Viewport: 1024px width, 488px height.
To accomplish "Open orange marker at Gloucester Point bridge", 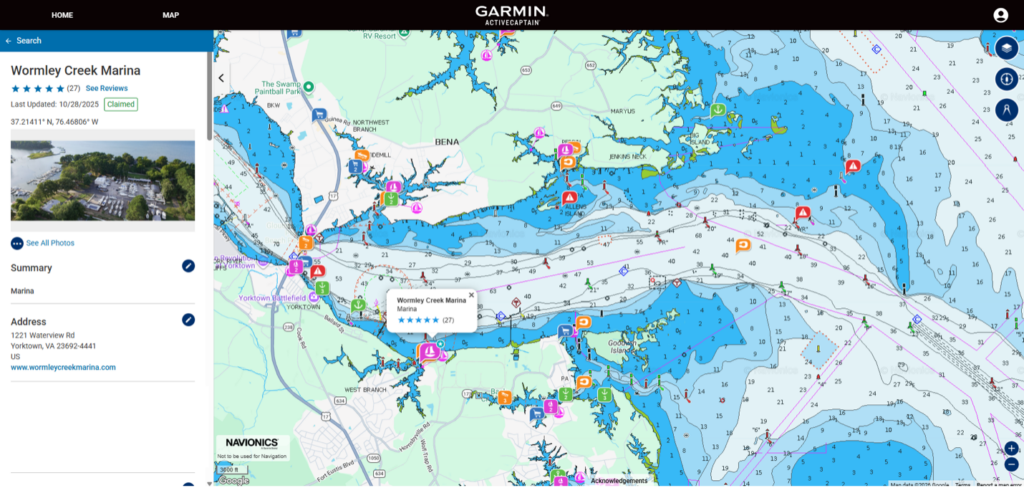I will 306,243.
